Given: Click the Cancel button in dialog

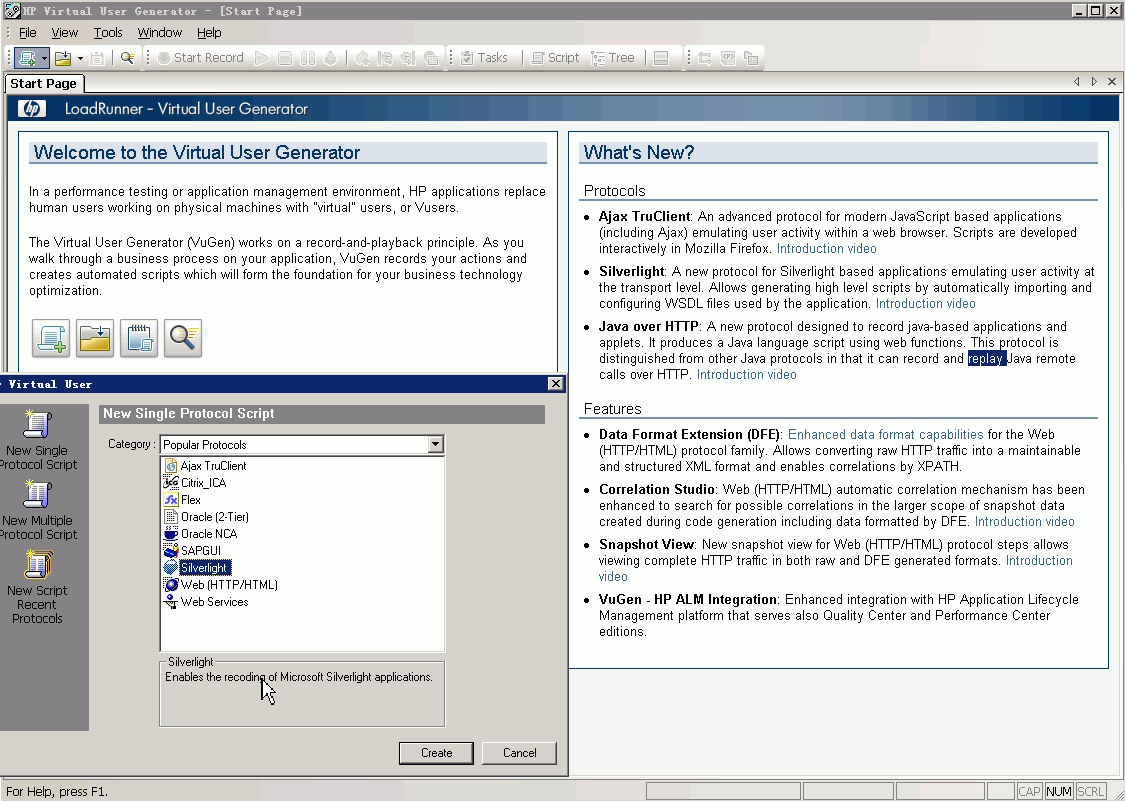Looking at the screenshot, I should pyautogui.click(x=519, y=753).
